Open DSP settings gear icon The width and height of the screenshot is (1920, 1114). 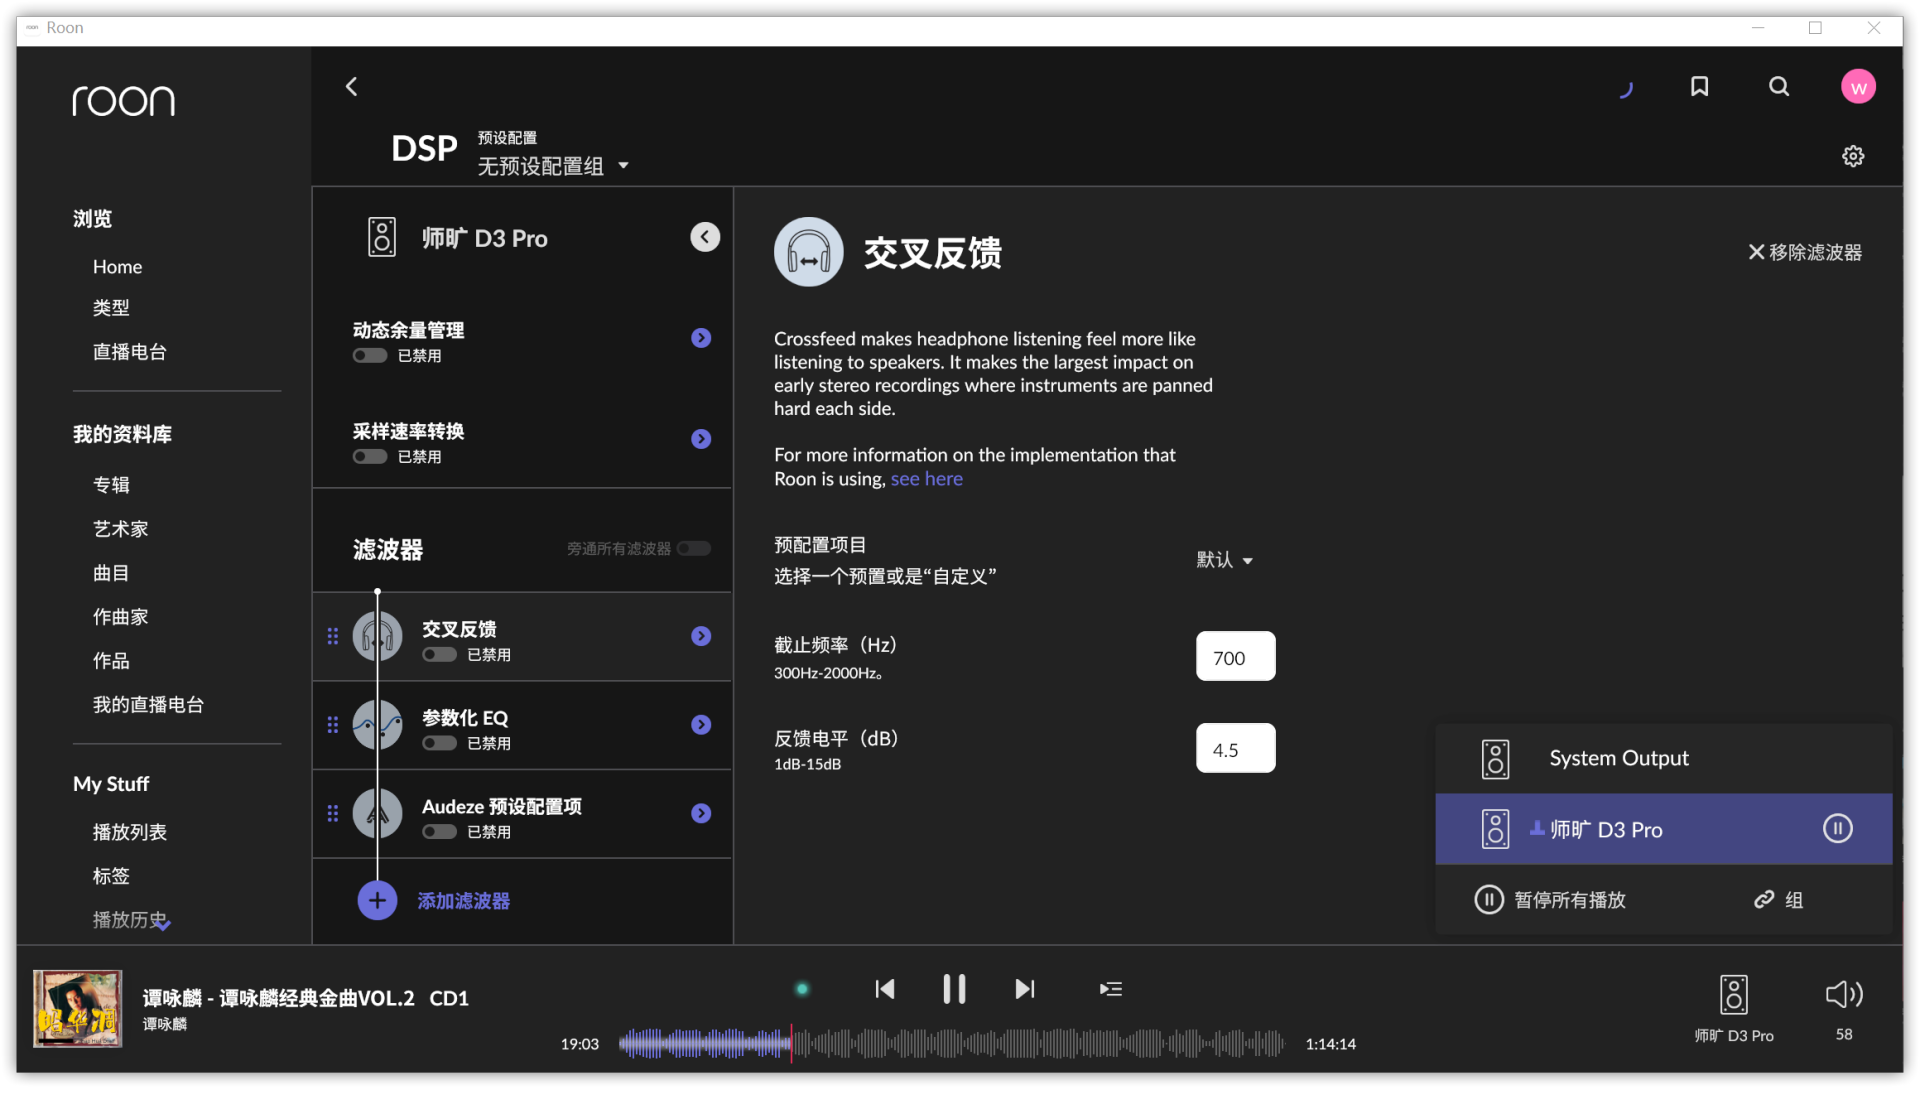pos(1853,156)
